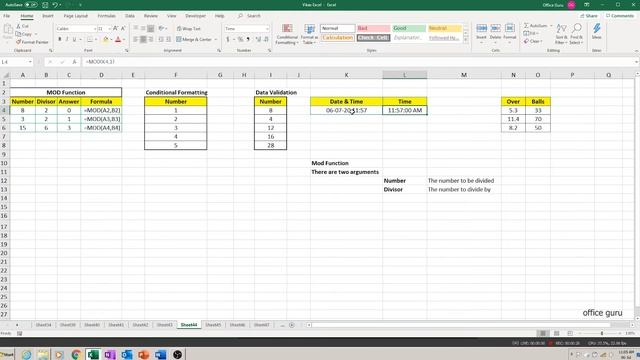Screen dimensions: 640x360
Task: Apply the Neutral cell style
Action: [444, 28]
